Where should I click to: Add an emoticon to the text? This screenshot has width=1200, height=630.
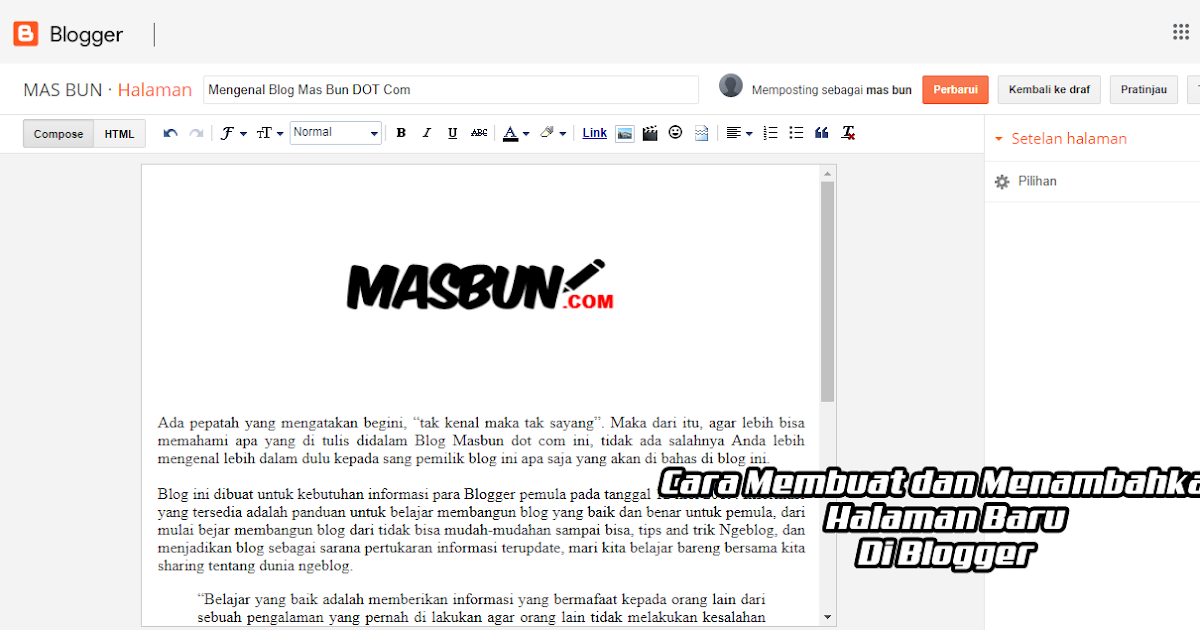676,132
